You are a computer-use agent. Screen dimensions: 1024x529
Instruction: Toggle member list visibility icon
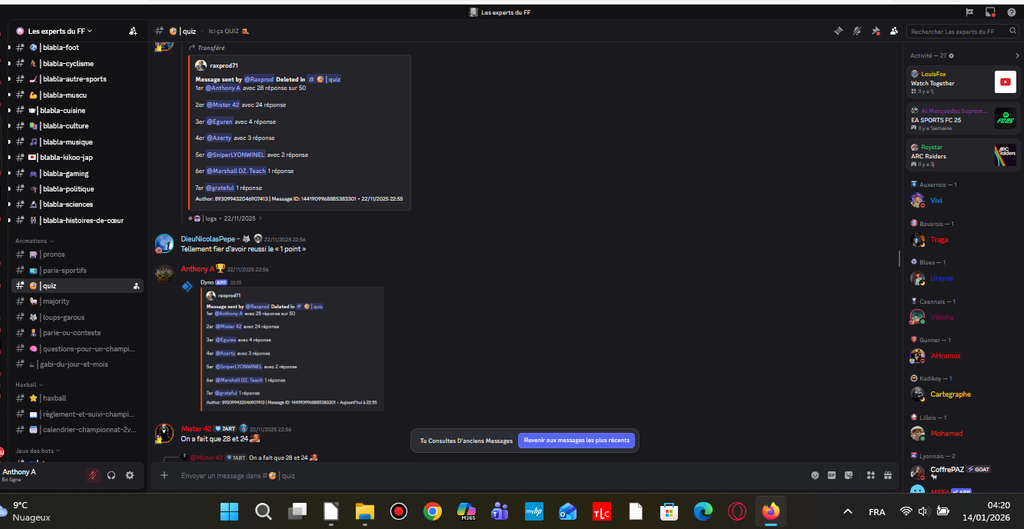(894, 31)
